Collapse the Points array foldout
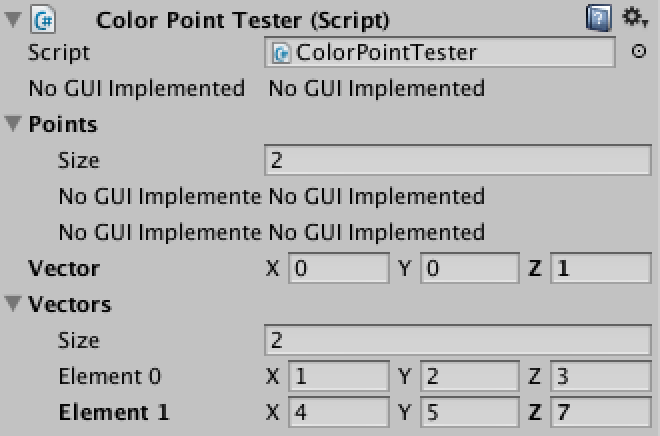Screen dimensions: 660x436 coord(13,124)
